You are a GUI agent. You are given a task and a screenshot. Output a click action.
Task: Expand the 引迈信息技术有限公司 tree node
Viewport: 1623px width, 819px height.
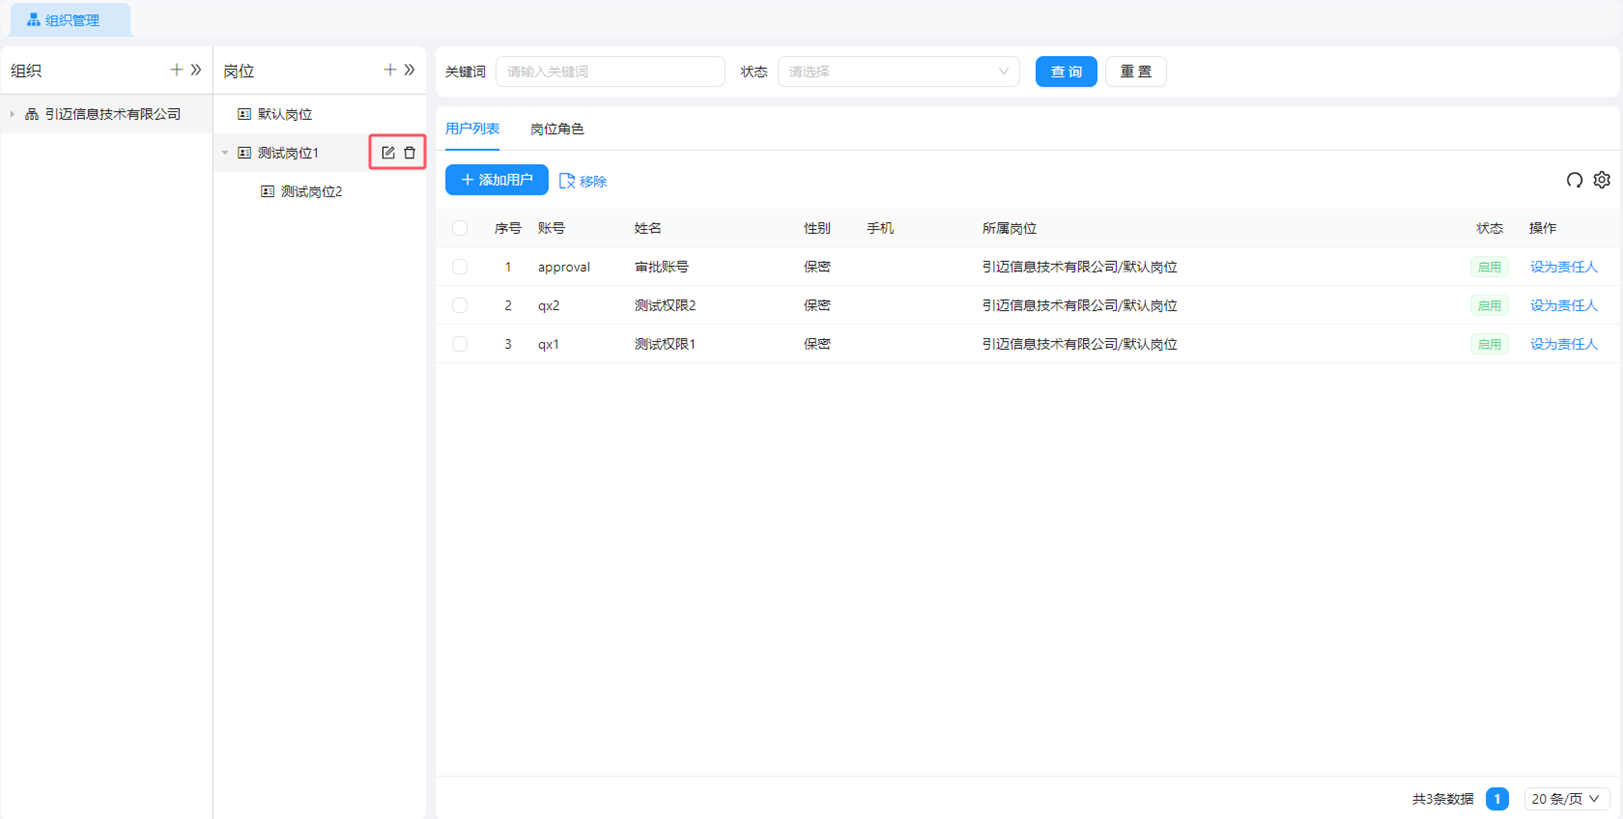[x=13, y=115]
